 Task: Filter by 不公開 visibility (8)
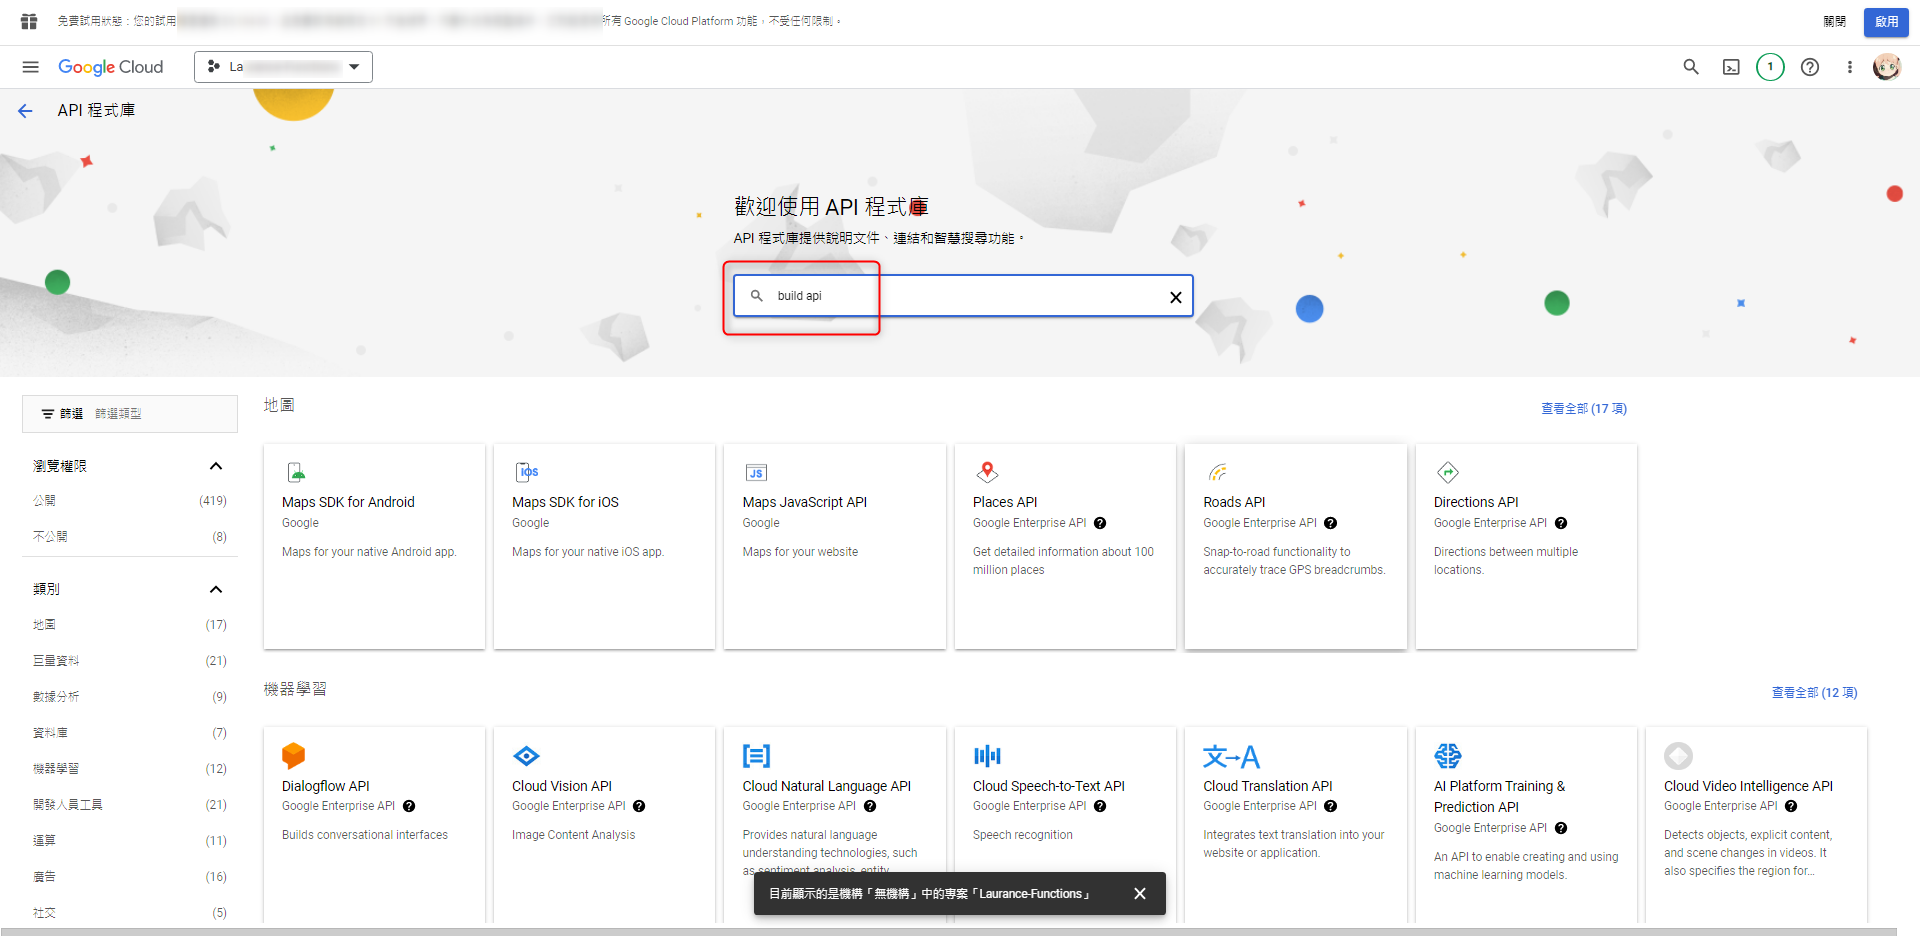(x=130, y=536)
